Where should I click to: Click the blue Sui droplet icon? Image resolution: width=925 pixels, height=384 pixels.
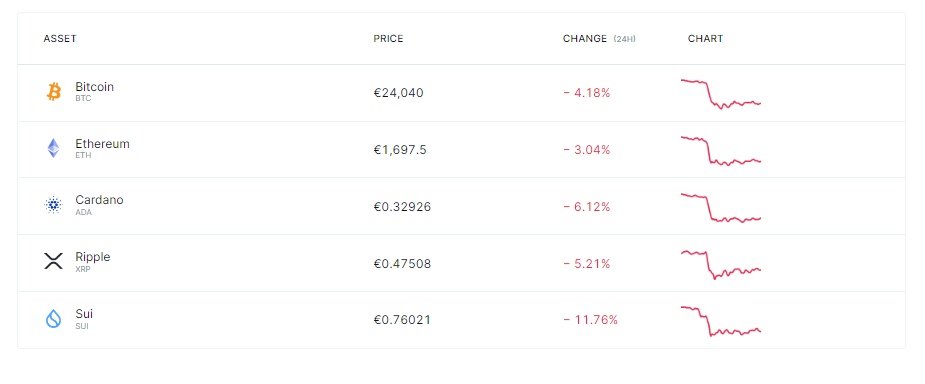[54, 319]
